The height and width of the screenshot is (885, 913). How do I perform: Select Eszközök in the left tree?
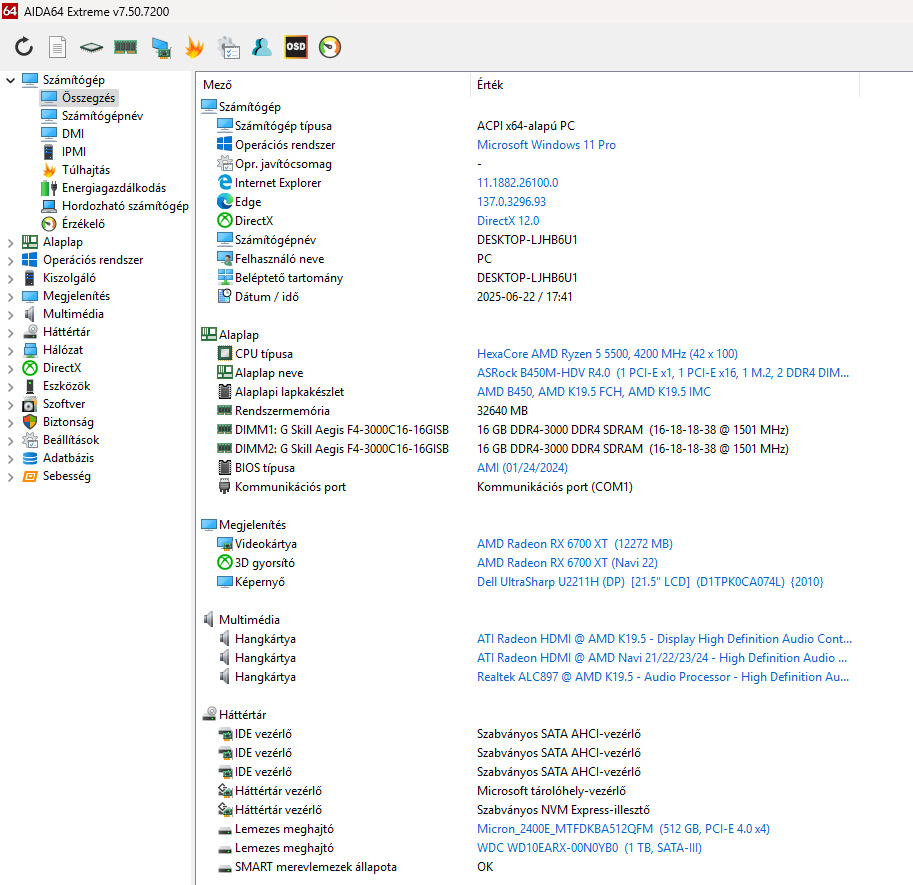pos(66,386)
